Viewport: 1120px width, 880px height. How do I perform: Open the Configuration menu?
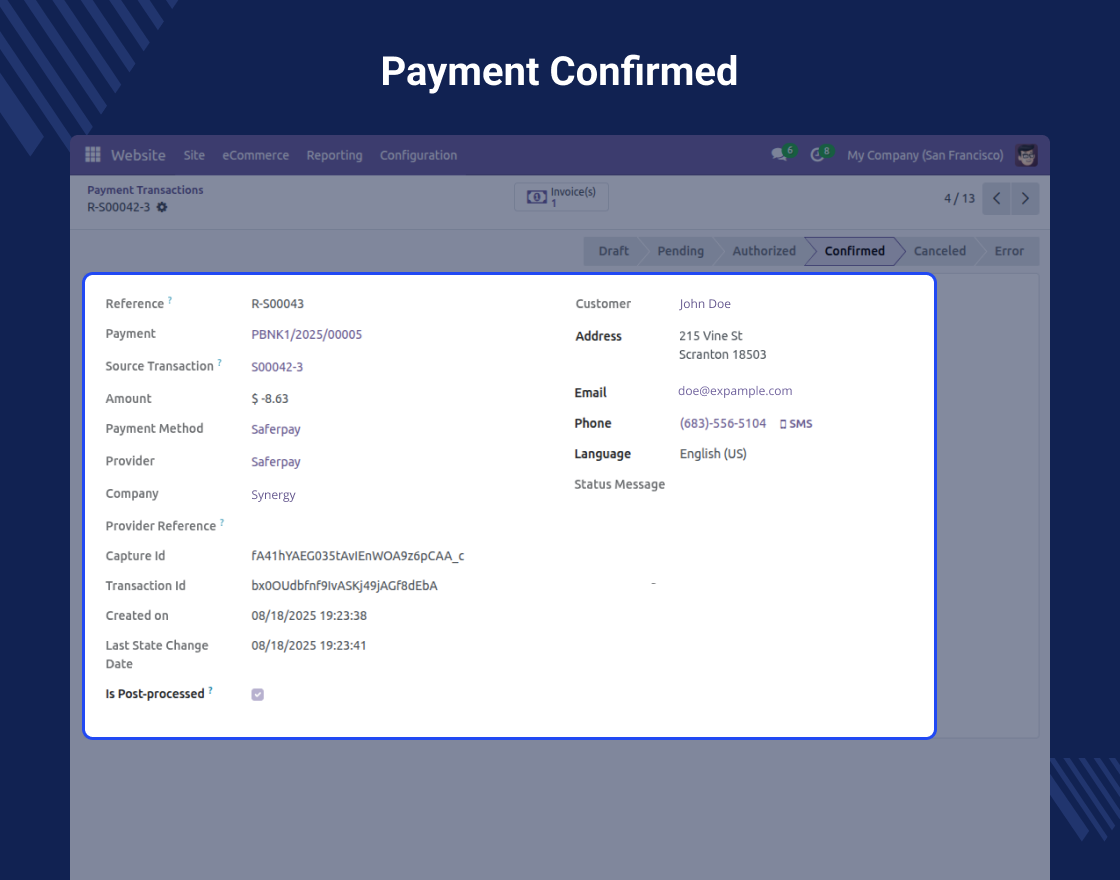(x=419, y=155)
